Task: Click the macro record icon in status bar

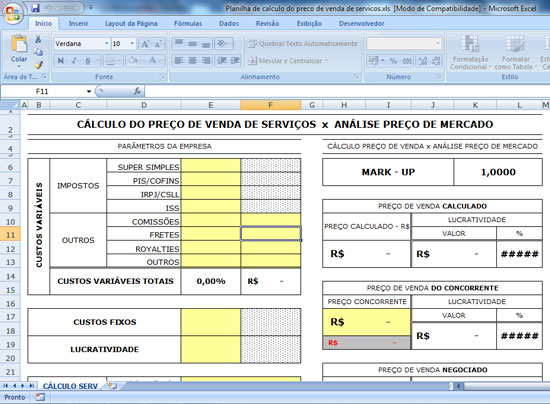Action: pyautogui.click(x=40, y=397)
